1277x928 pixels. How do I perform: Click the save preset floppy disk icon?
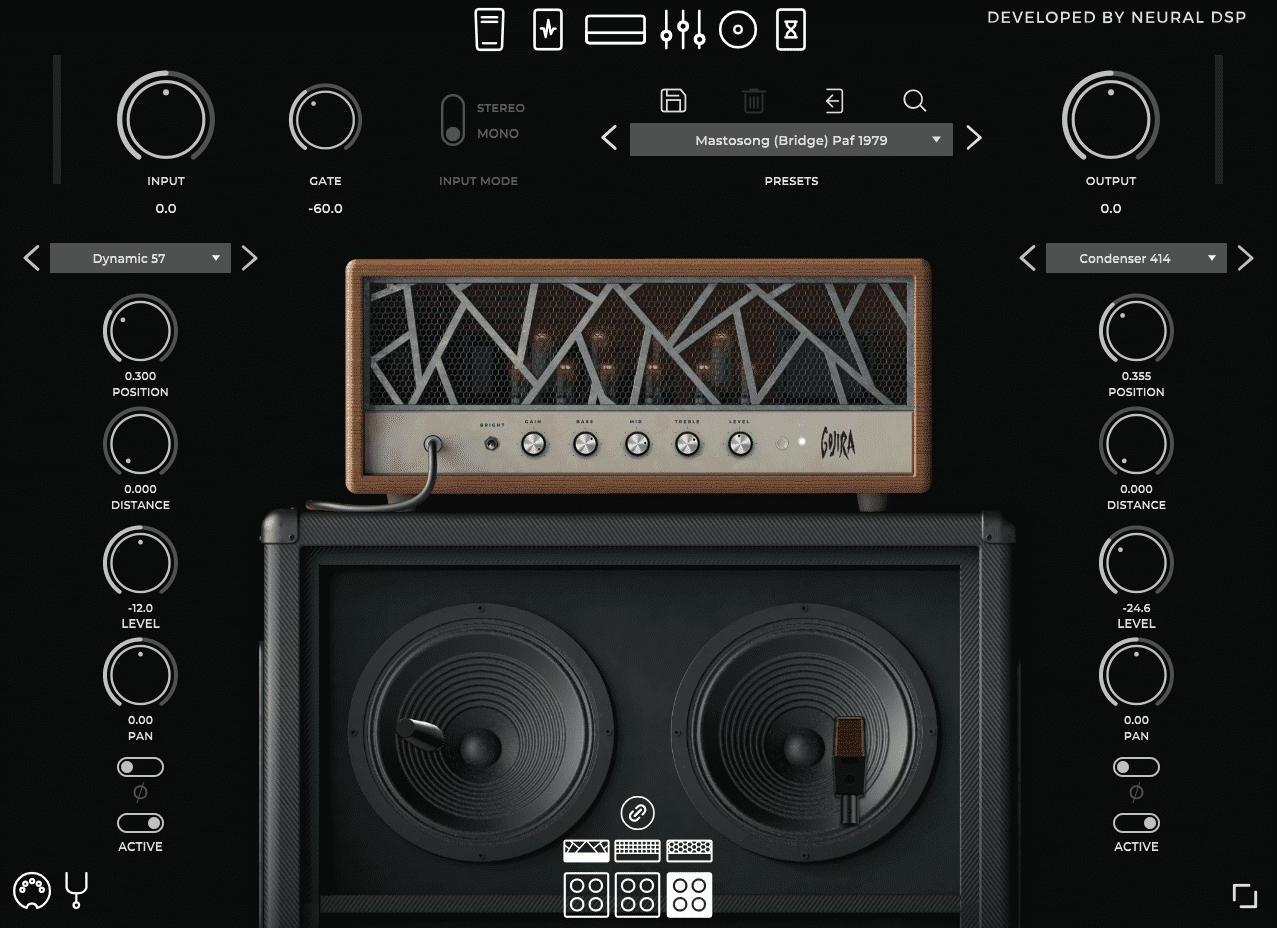[673, 100]
